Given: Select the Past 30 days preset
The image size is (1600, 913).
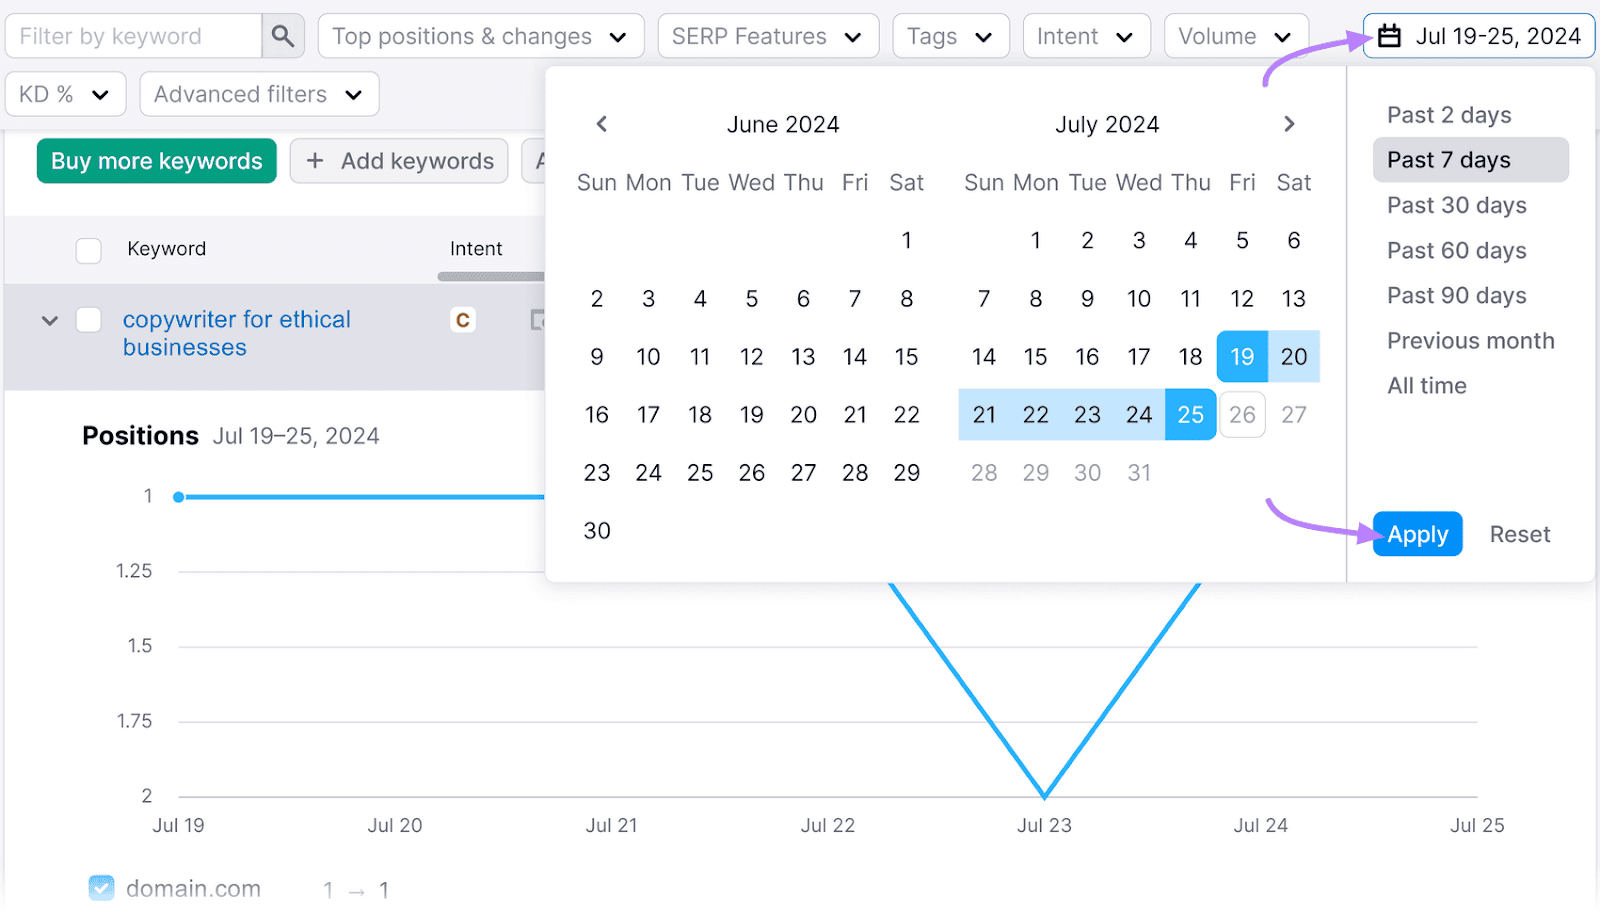Looking at the screenshot, I should pos(1456,205).
